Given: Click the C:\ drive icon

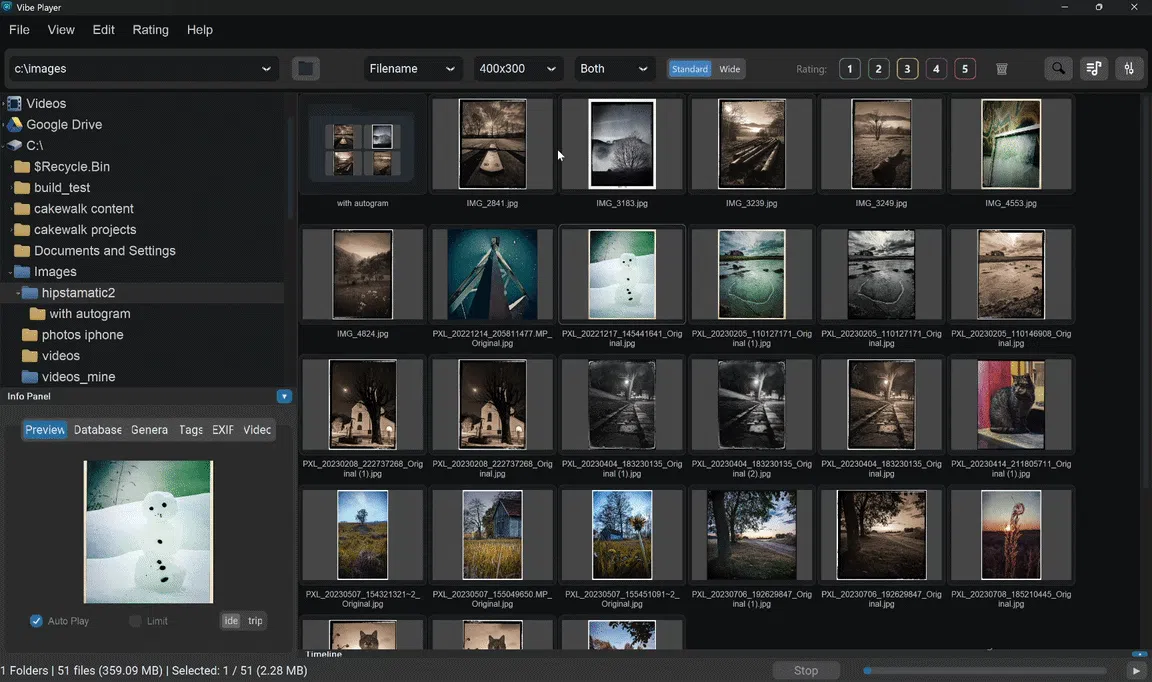Looking at the screenshot, I should pyautogui.click(x=14, y=146).
